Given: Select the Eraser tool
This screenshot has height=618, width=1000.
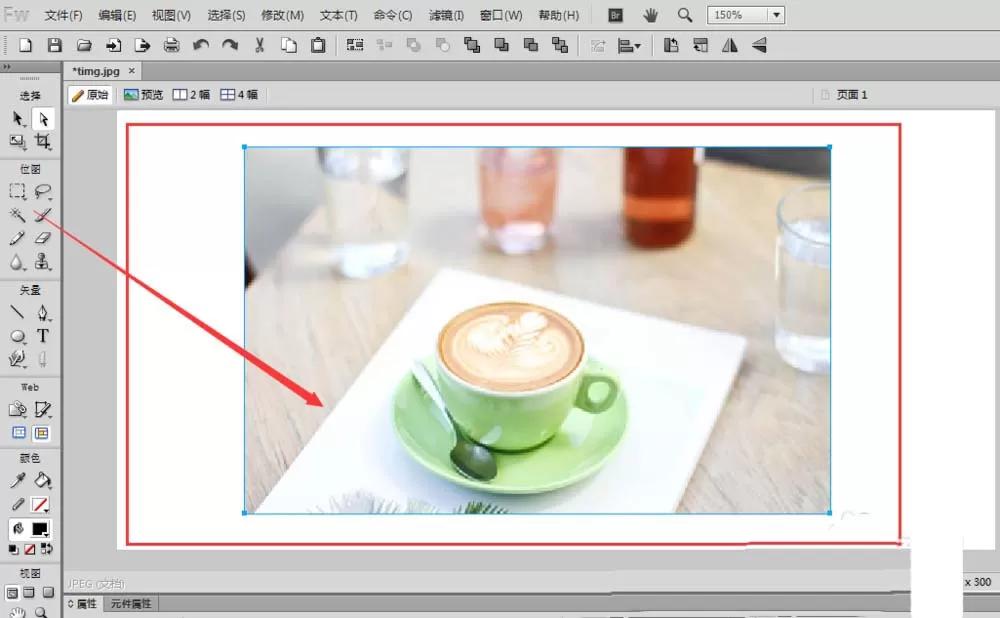Looking at the screenshot, I should [43, 239].
